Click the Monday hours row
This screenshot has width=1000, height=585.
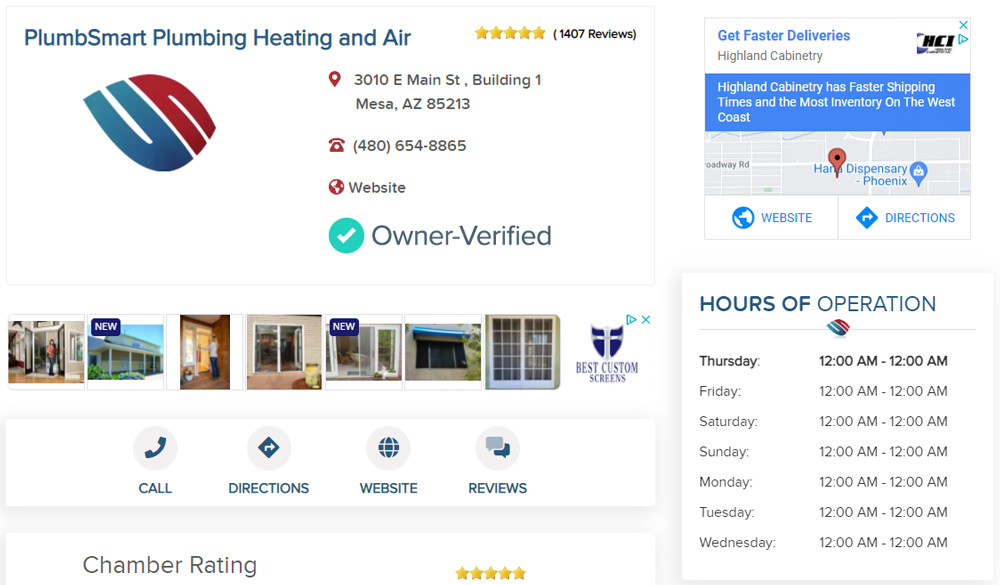pos(823,482)
